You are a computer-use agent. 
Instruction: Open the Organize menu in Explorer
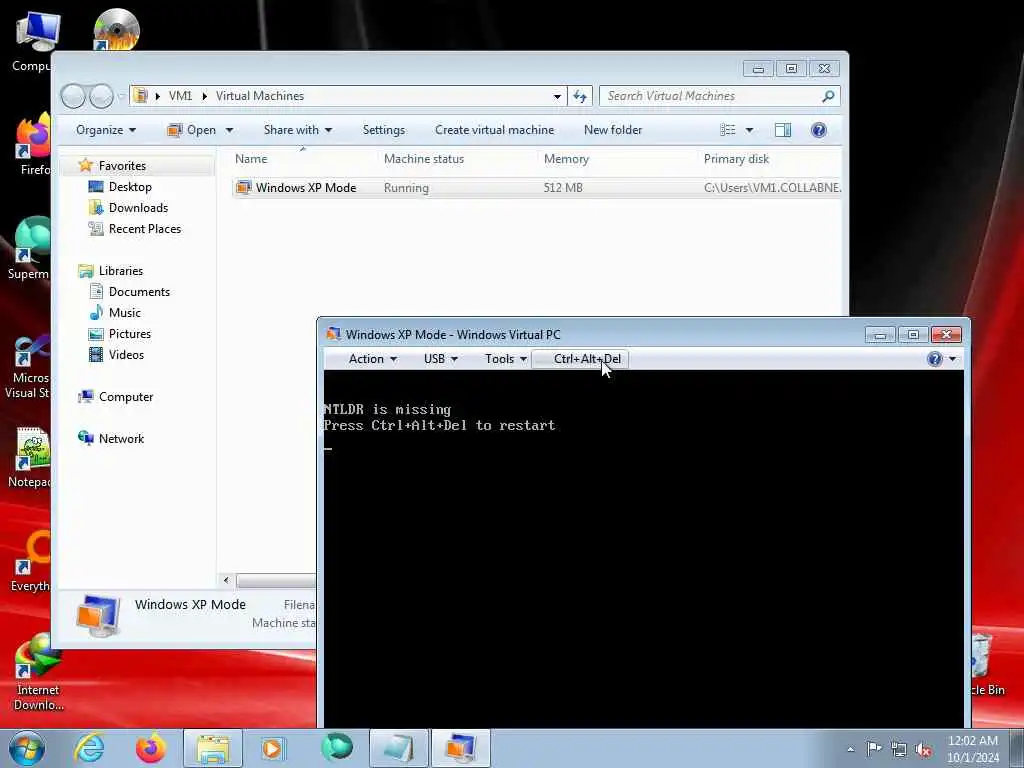pyautogui.click(x=106, y=130)
